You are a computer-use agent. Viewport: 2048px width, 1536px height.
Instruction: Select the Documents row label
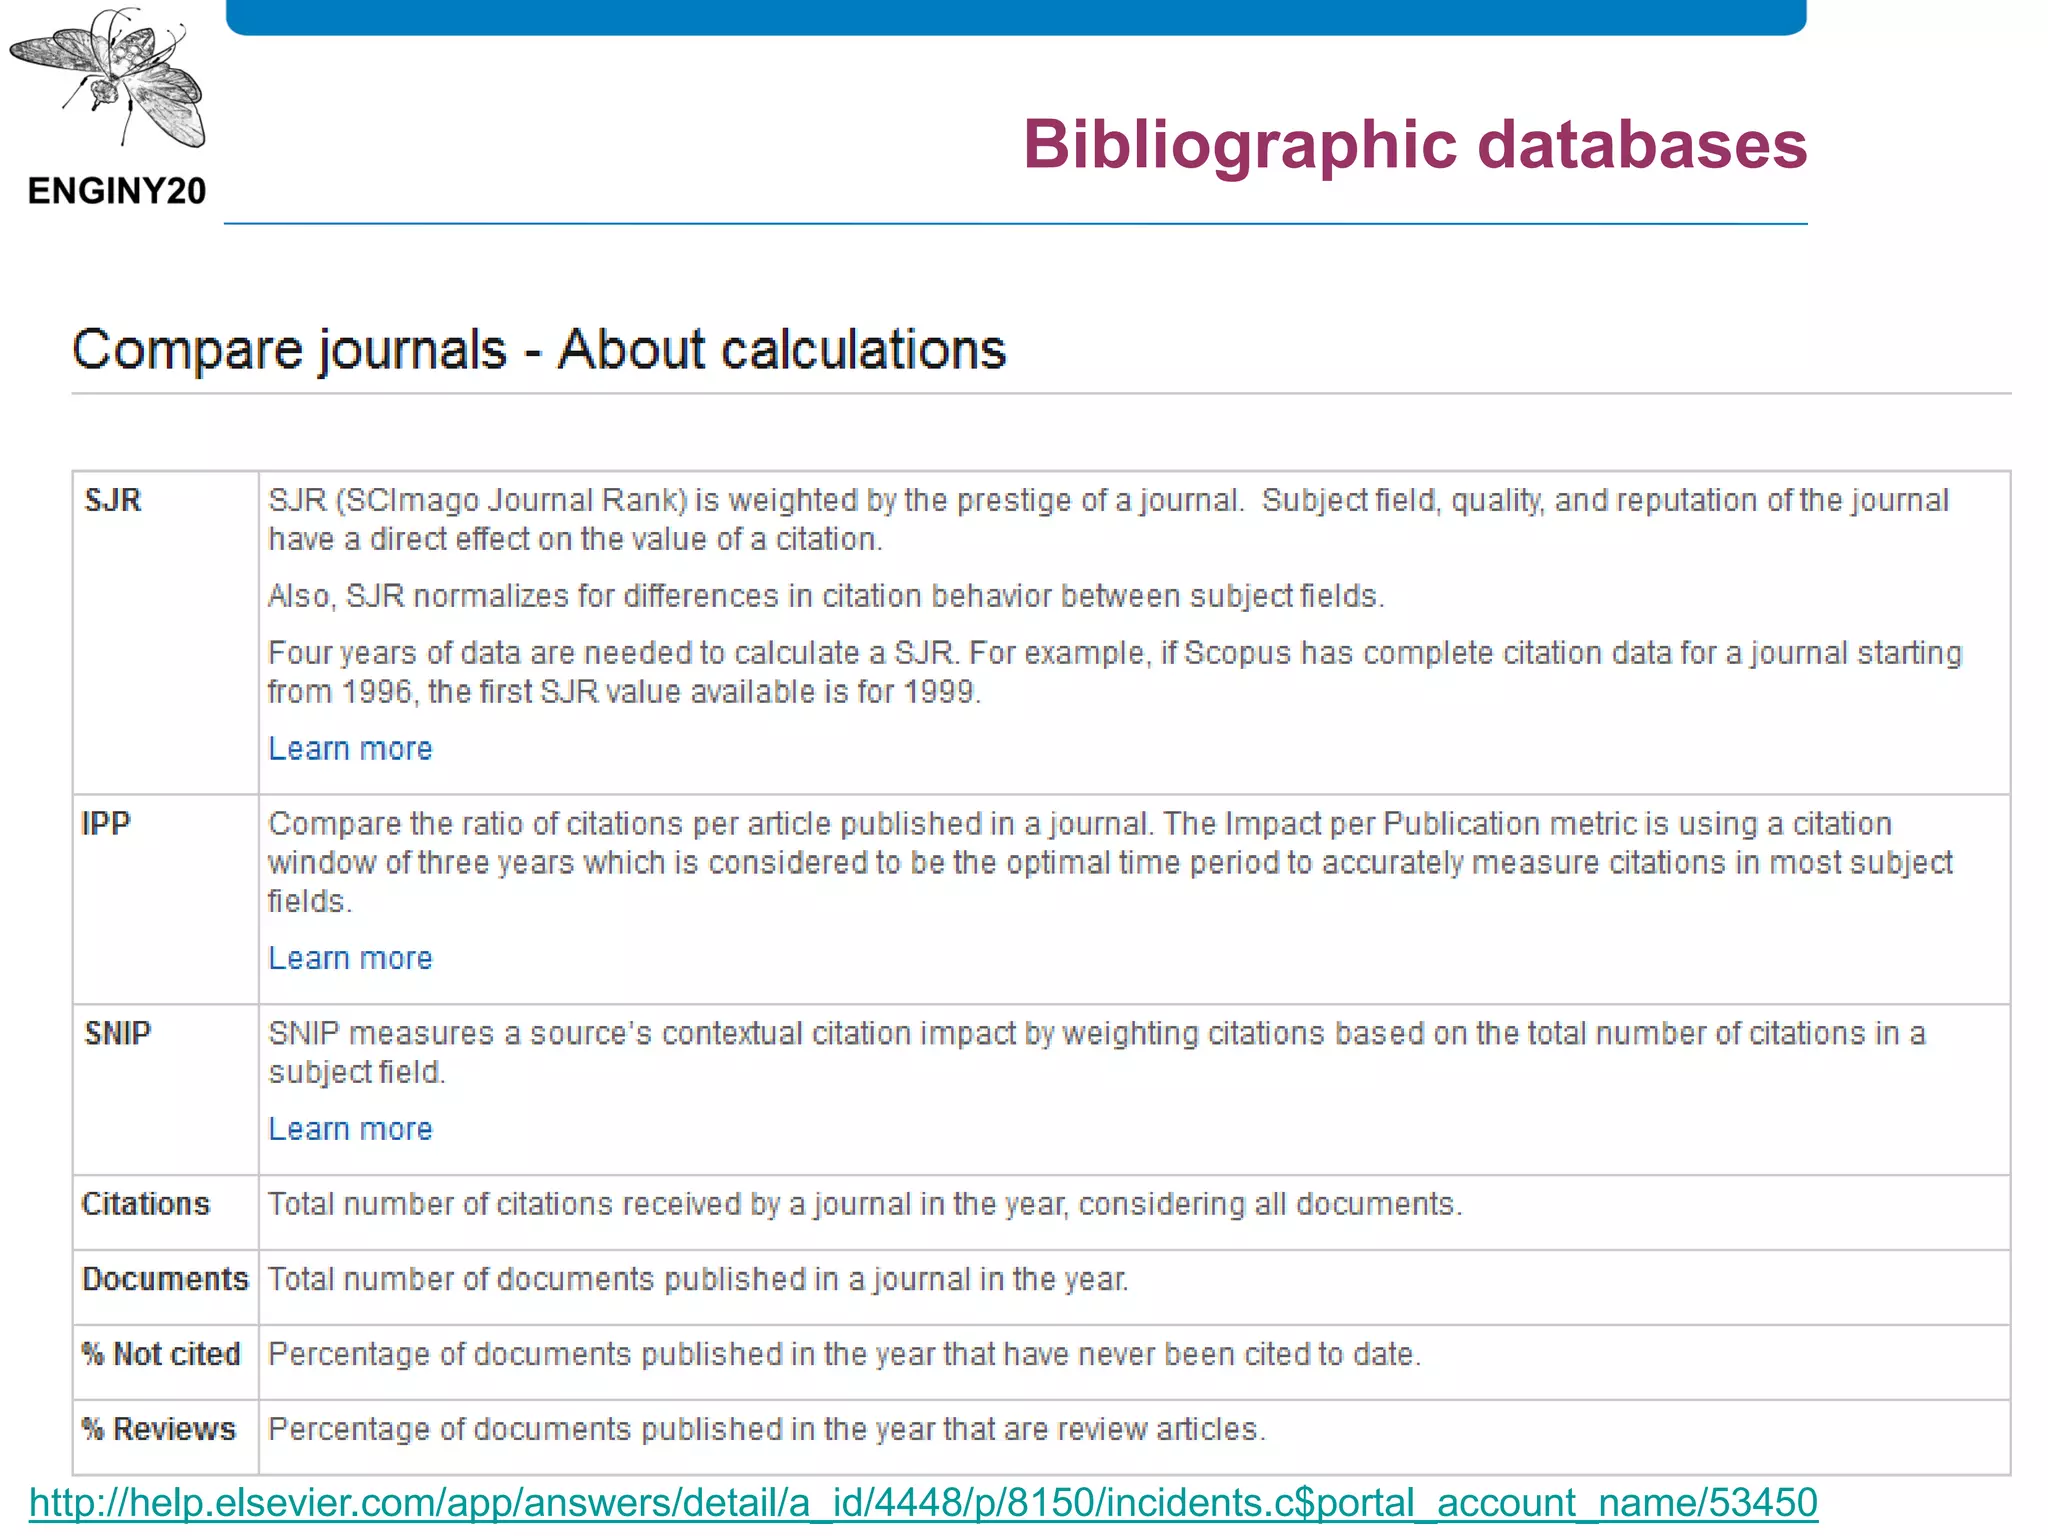pos(165,1279)
